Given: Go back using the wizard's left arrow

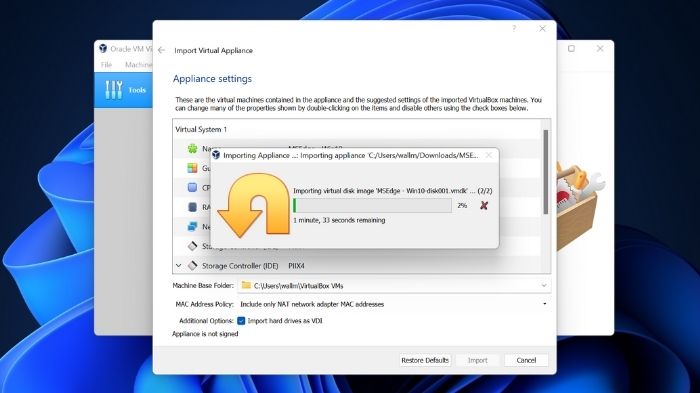Looking at the screenshot, I should pos(162,50).
